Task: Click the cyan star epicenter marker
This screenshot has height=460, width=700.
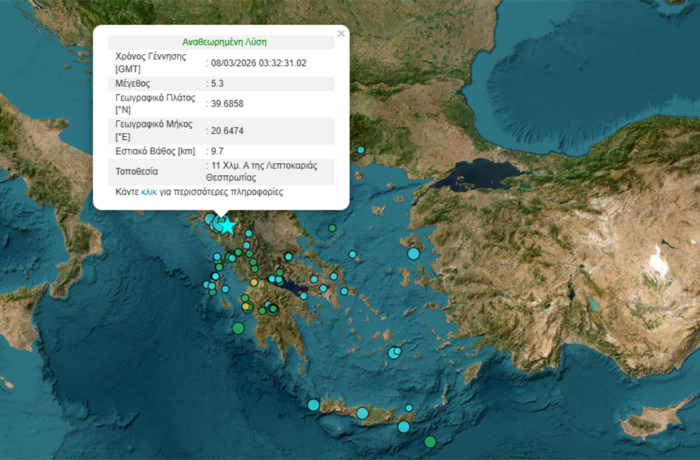Action: click(x=228, y=226)
